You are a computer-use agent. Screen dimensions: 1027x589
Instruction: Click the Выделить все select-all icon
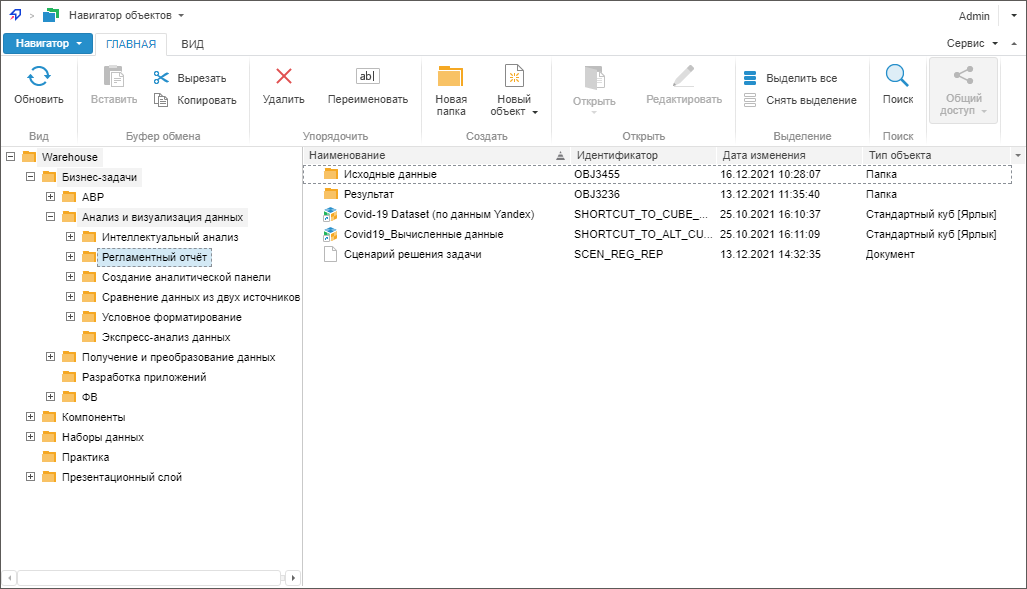750,78
